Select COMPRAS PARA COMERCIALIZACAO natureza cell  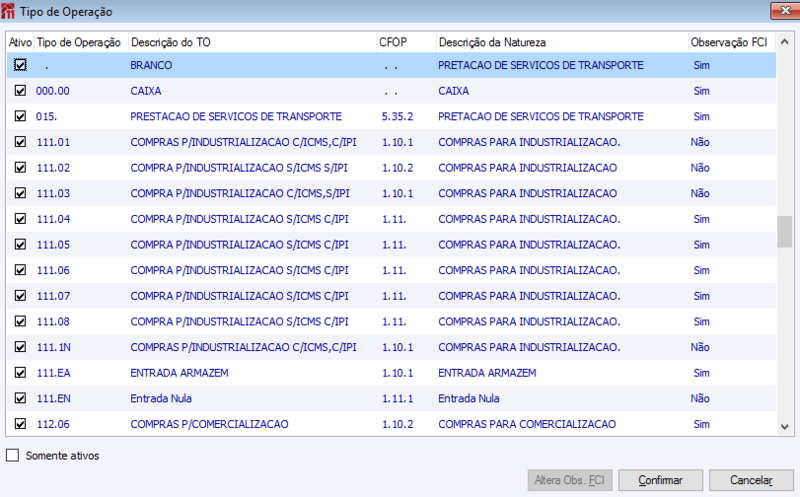pos(527,424)
